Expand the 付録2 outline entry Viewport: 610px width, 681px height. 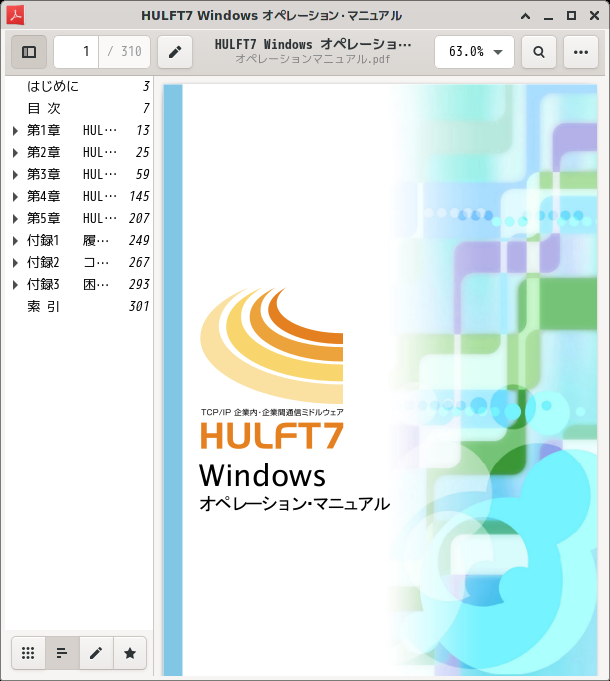pyautogui.click(x=15, y=262)
